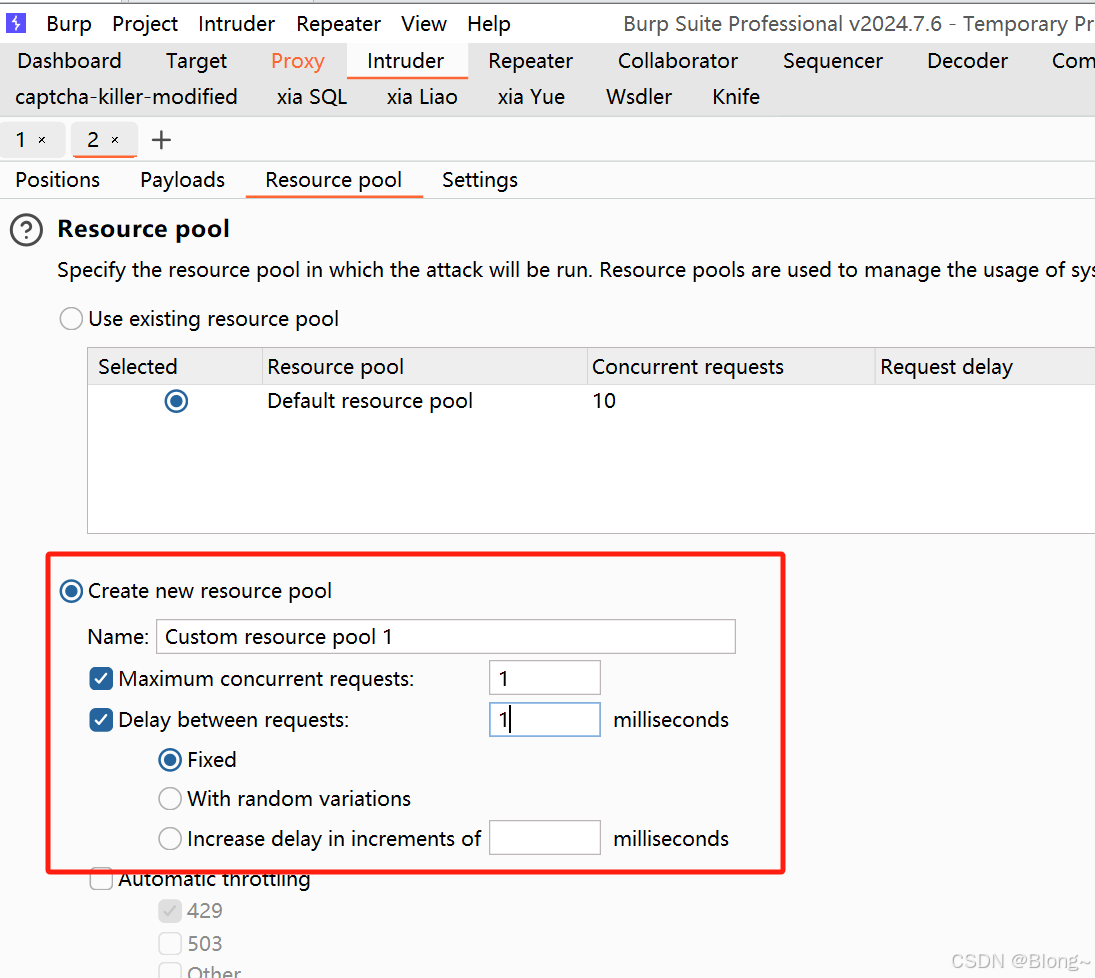Switch to the Settings sub-tab
1095x978 pixels.
[x=480, y=180]
